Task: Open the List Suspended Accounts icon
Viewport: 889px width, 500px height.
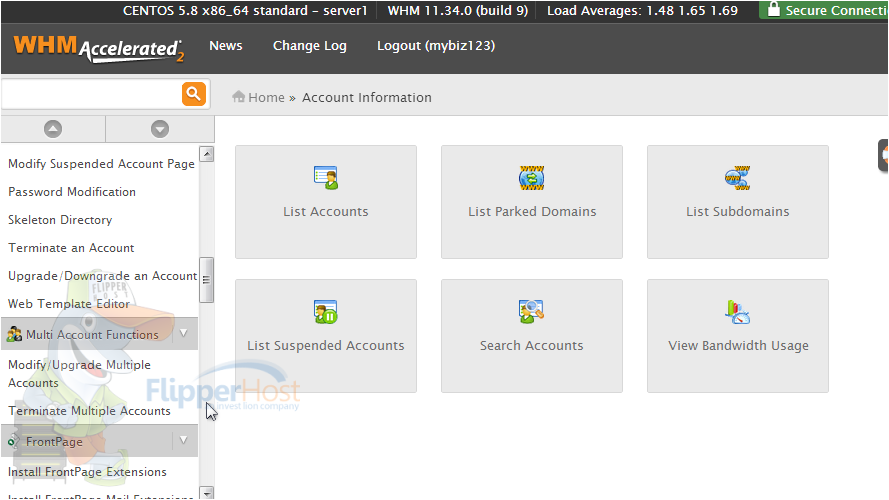Action: (326, 312)
